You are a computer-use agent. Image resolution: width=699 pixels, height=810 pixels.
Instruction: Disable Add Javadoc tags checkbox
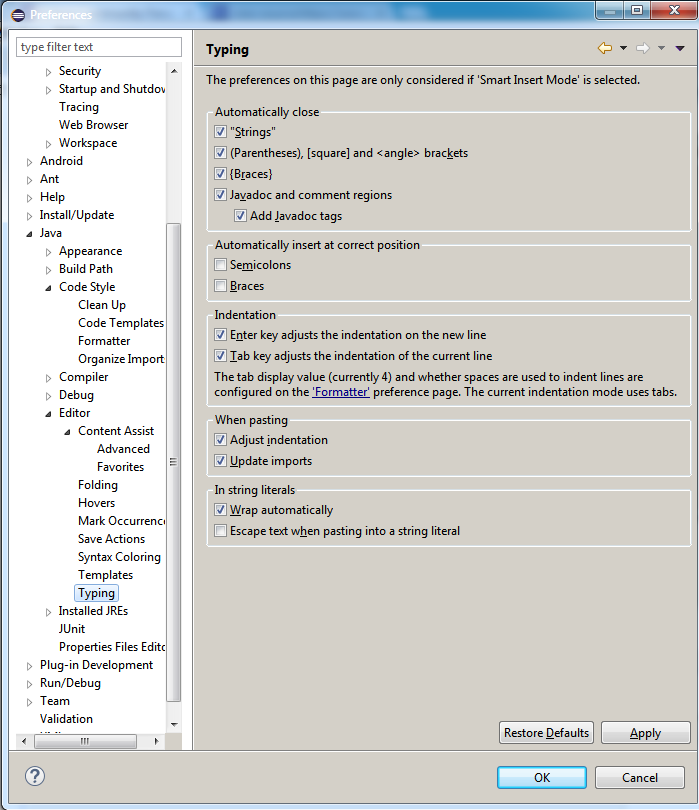click(x=240, y=215)
